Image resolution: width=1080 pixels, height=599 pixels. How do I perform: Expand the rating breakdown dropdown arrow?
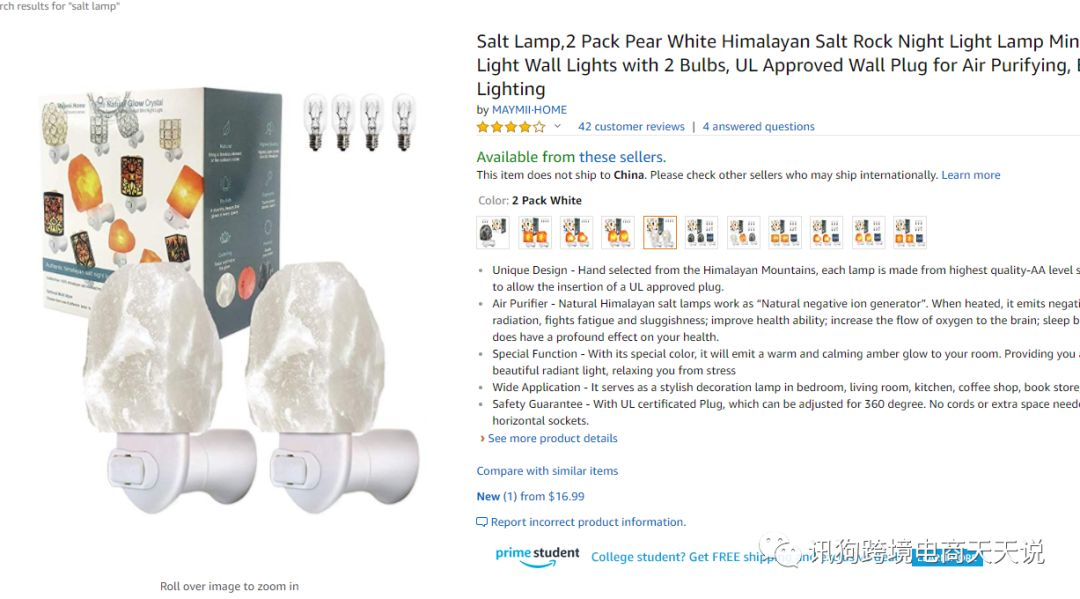[557, 127]
